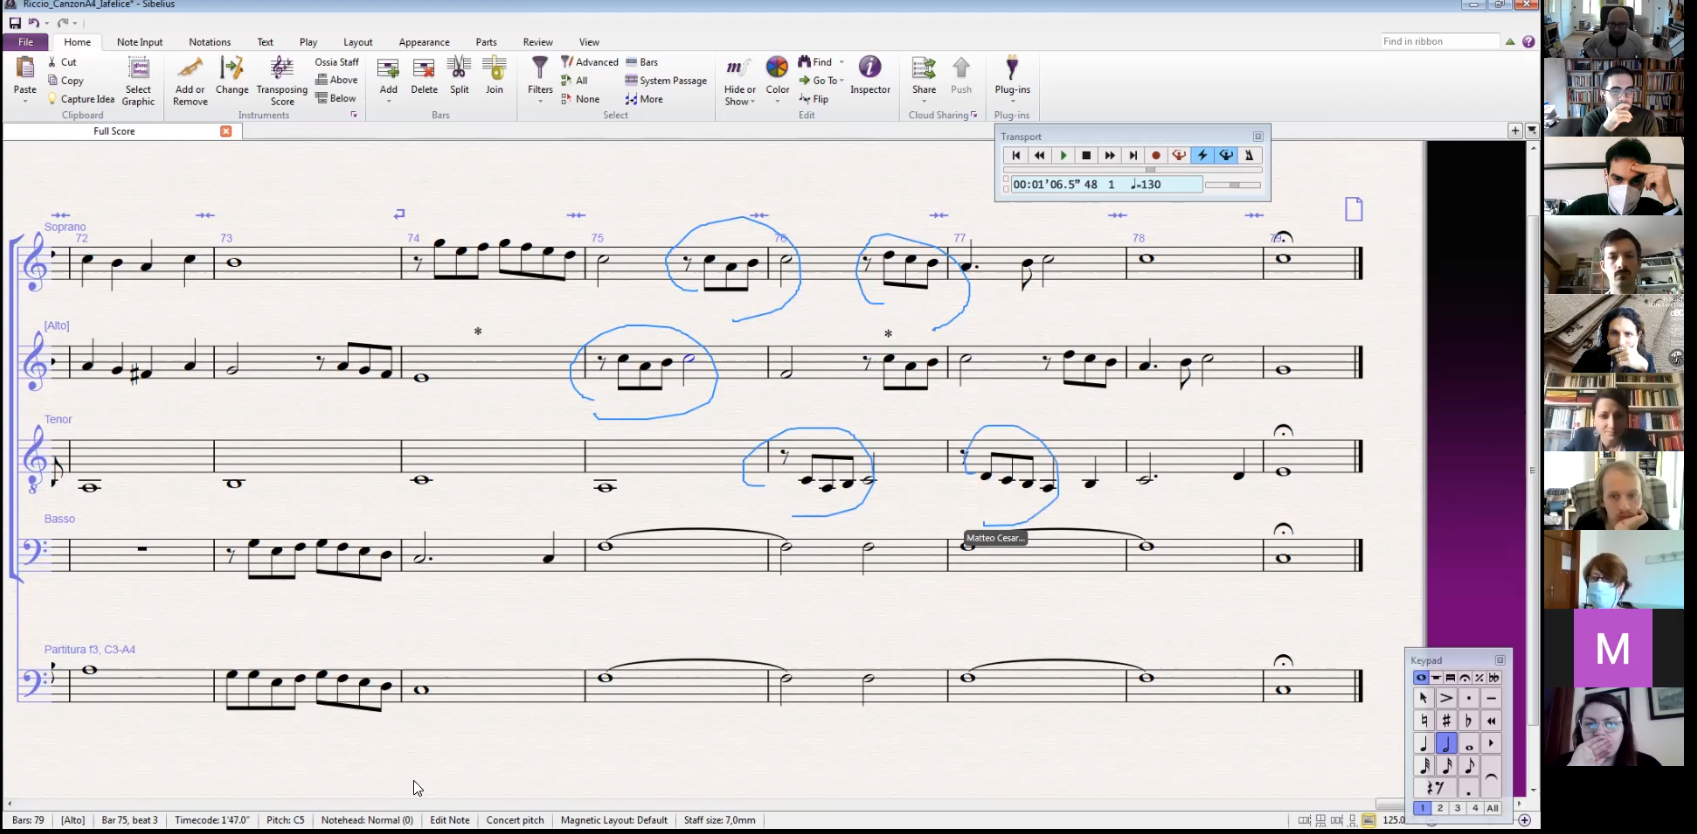Viewport: 1697px width, 834px height.
Task: Select the flat accidental on Keypad
Action: tap(1469, 720)
